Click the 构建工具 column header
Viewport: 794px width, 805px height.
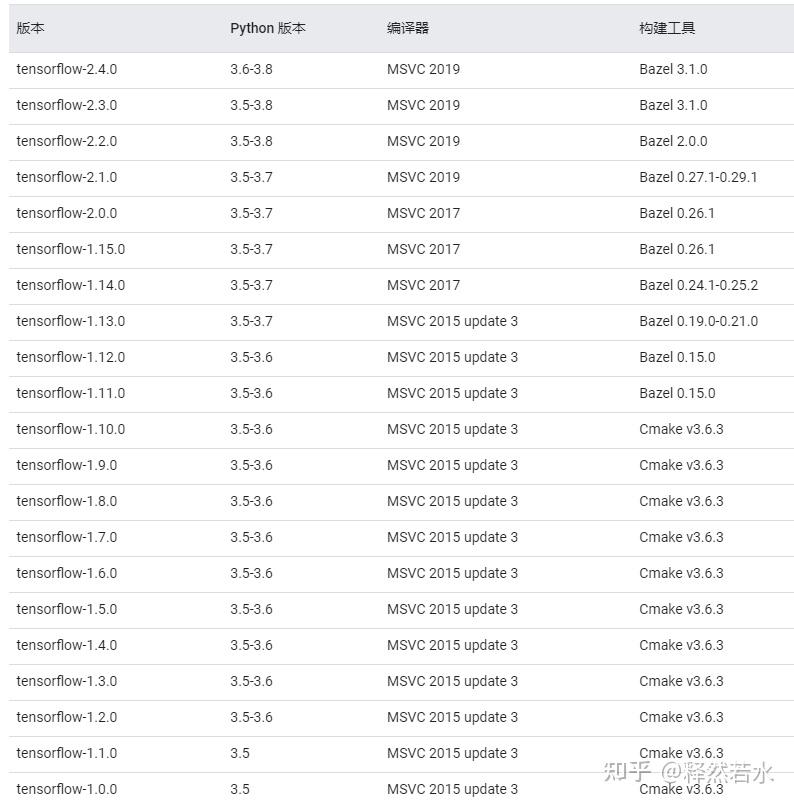pos(667,28)
